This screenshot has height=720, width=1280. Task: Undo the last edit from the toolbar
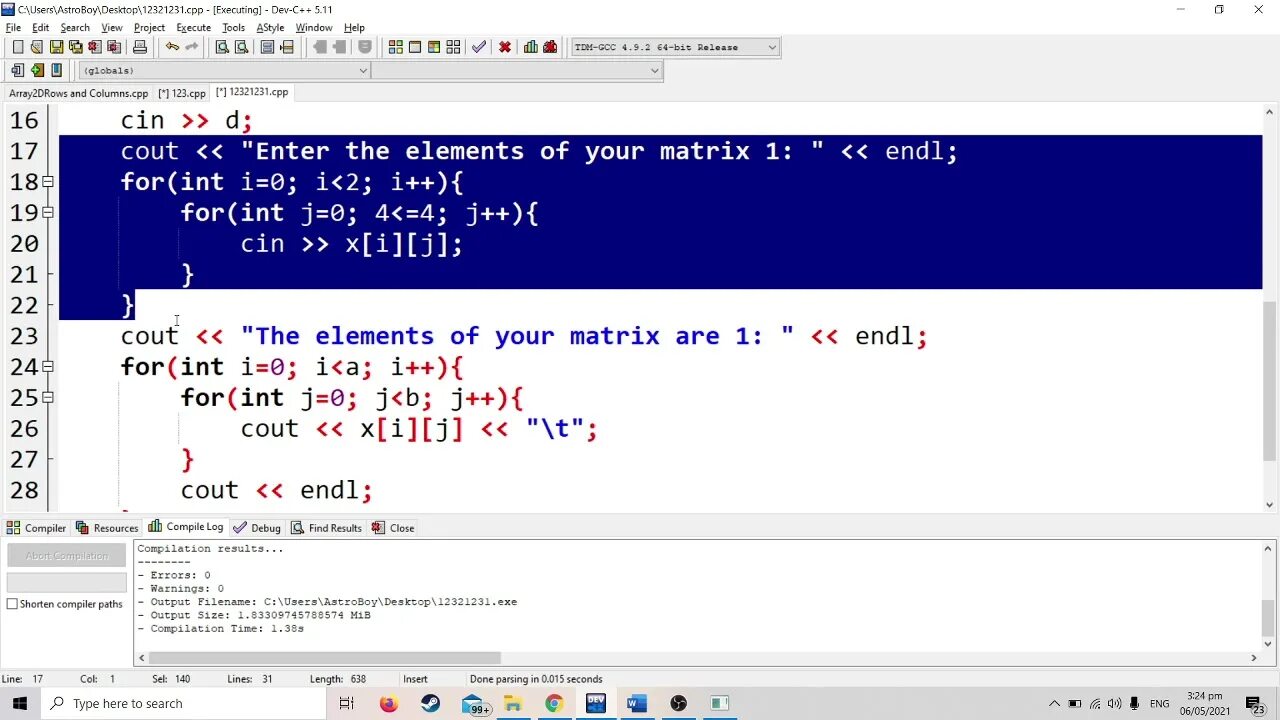[172, 47]
